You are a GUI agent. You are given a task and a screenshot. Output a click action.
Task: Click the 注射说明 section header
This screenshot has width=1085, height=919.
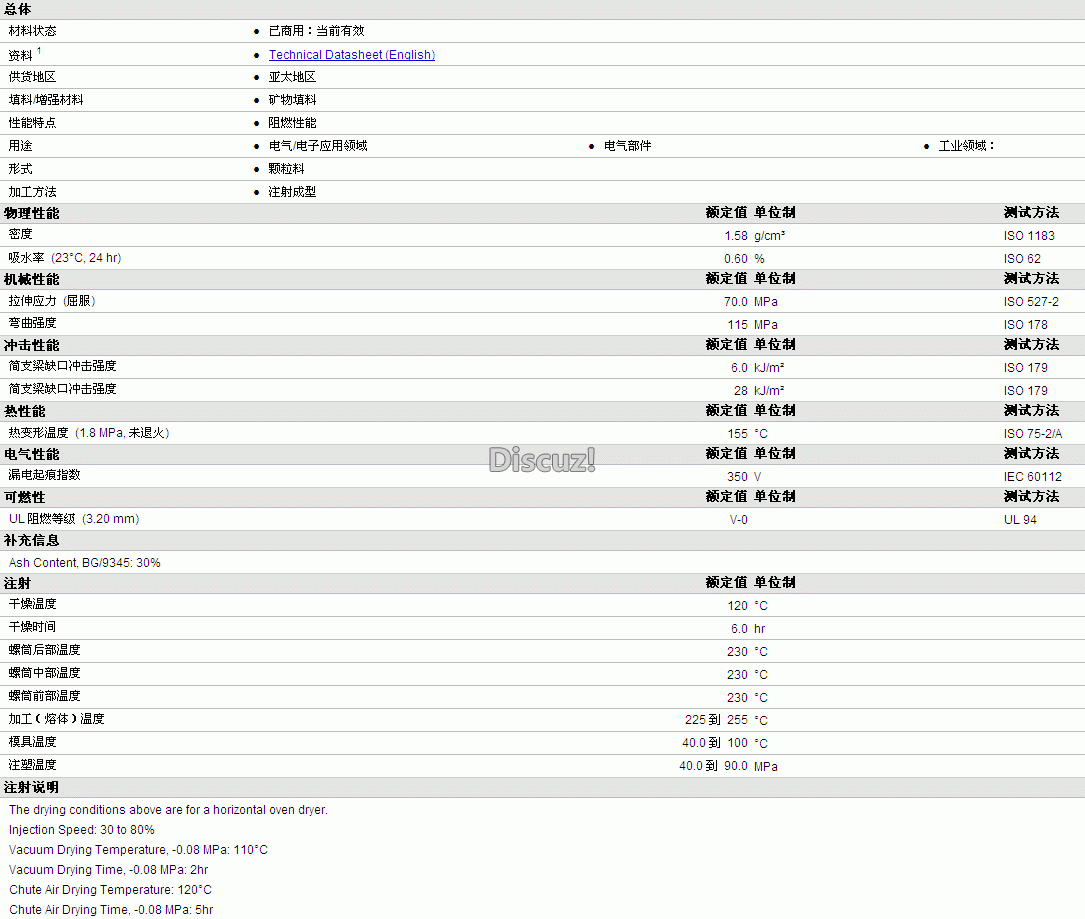click(x=32, y=788)
